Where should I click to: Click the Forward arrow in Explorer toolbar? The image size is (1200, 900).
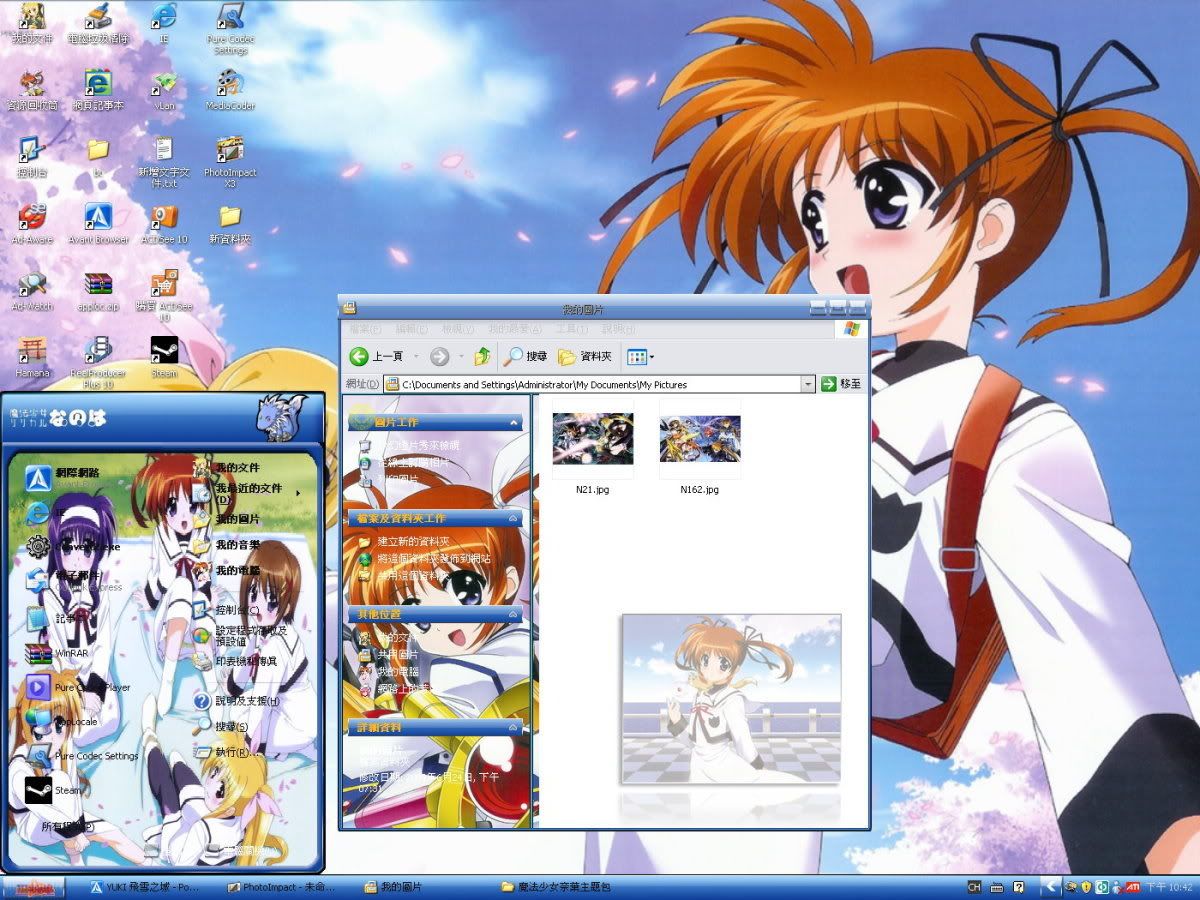click(439, 356)
